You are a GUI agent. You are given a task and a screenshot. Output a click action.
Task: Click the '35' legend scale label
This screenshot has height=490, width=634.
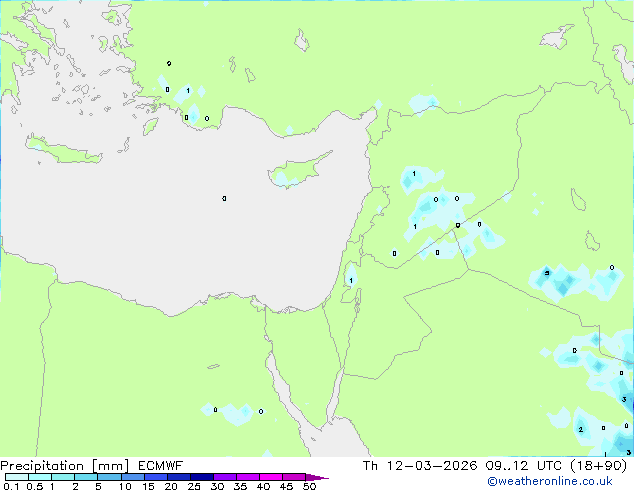tap(240, 486)
